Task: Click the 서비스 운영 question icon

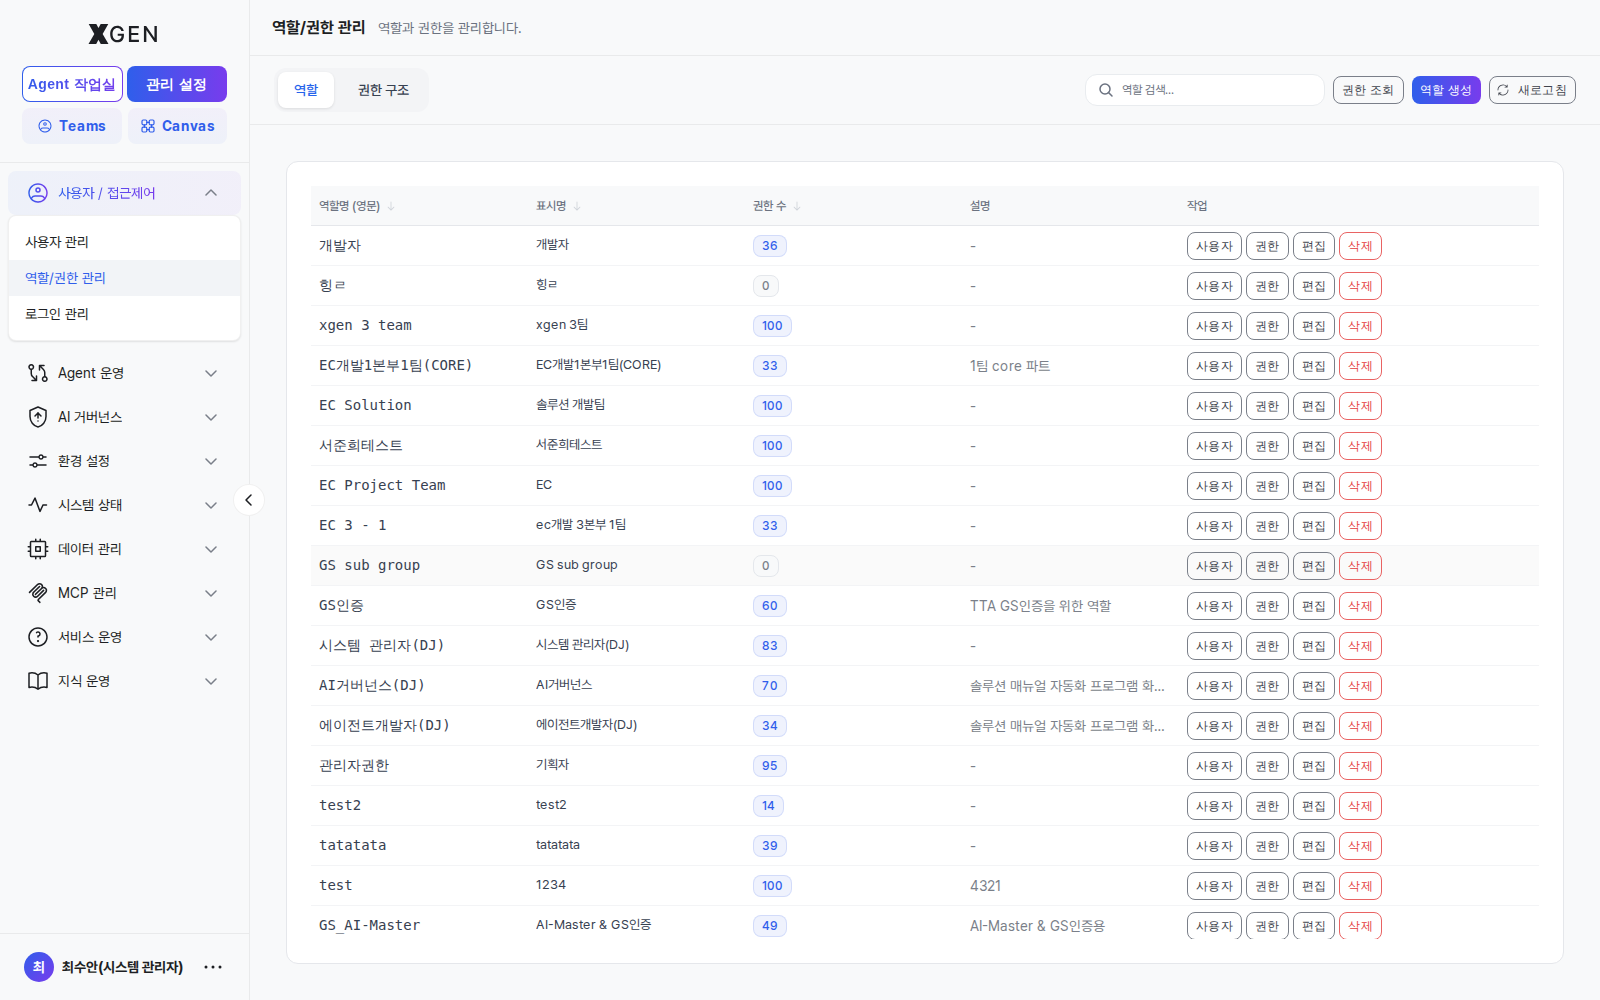Action: click(38, 637)
